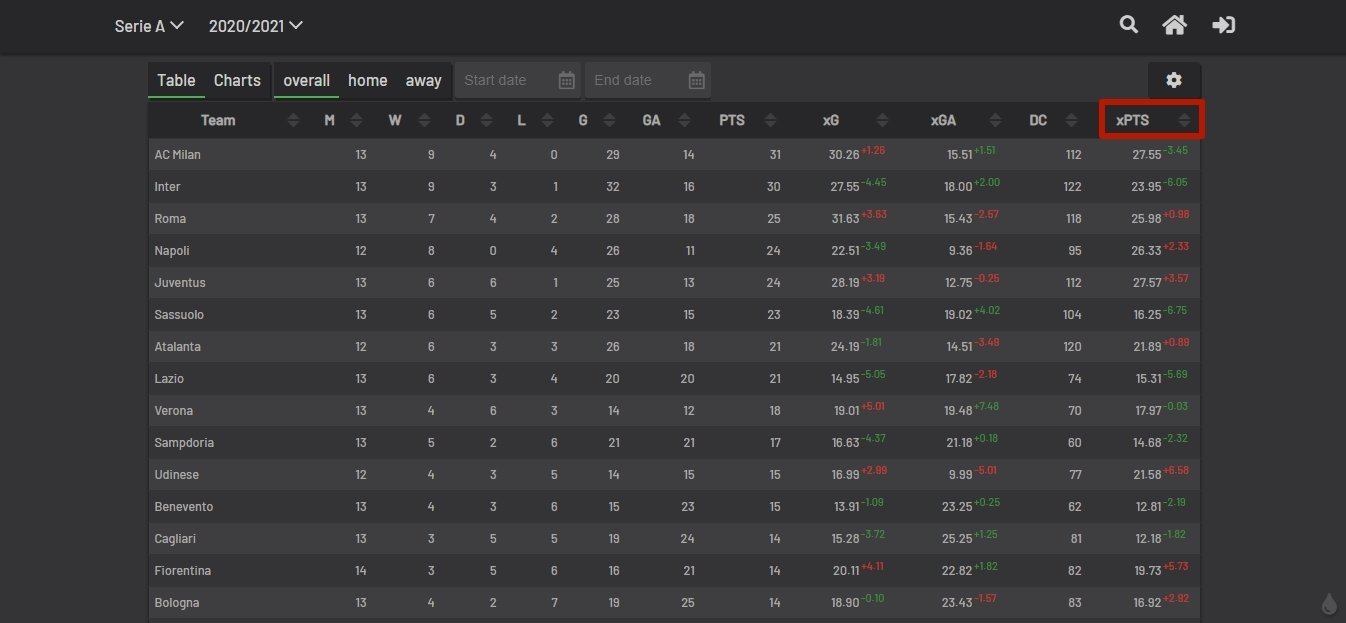The image size is (1346, 623).
Task: Switch to the Charts tab
Action: coord(237,80)
